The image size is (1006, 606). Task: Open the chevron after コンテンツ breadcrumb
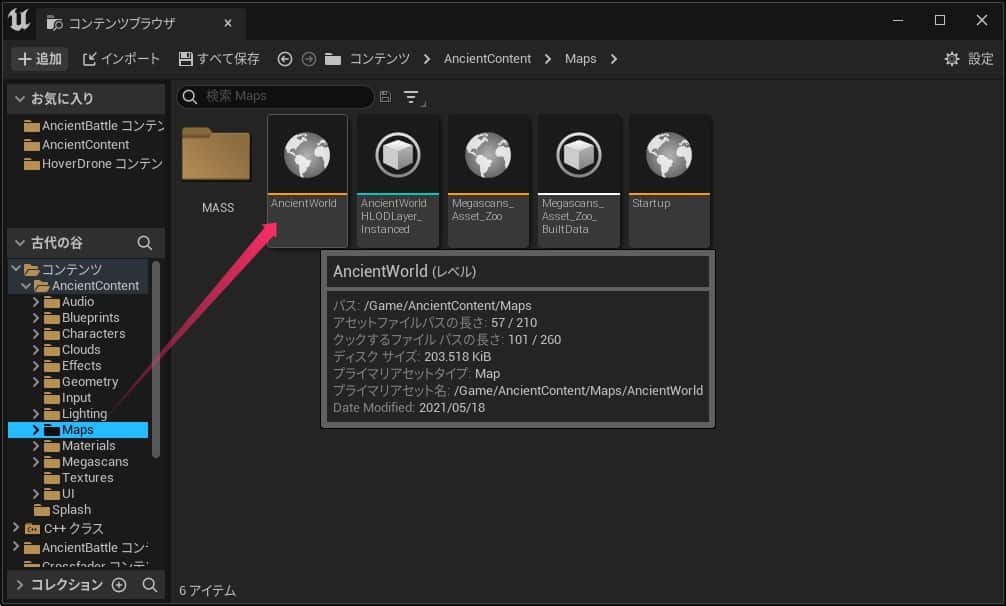point(427,59)
